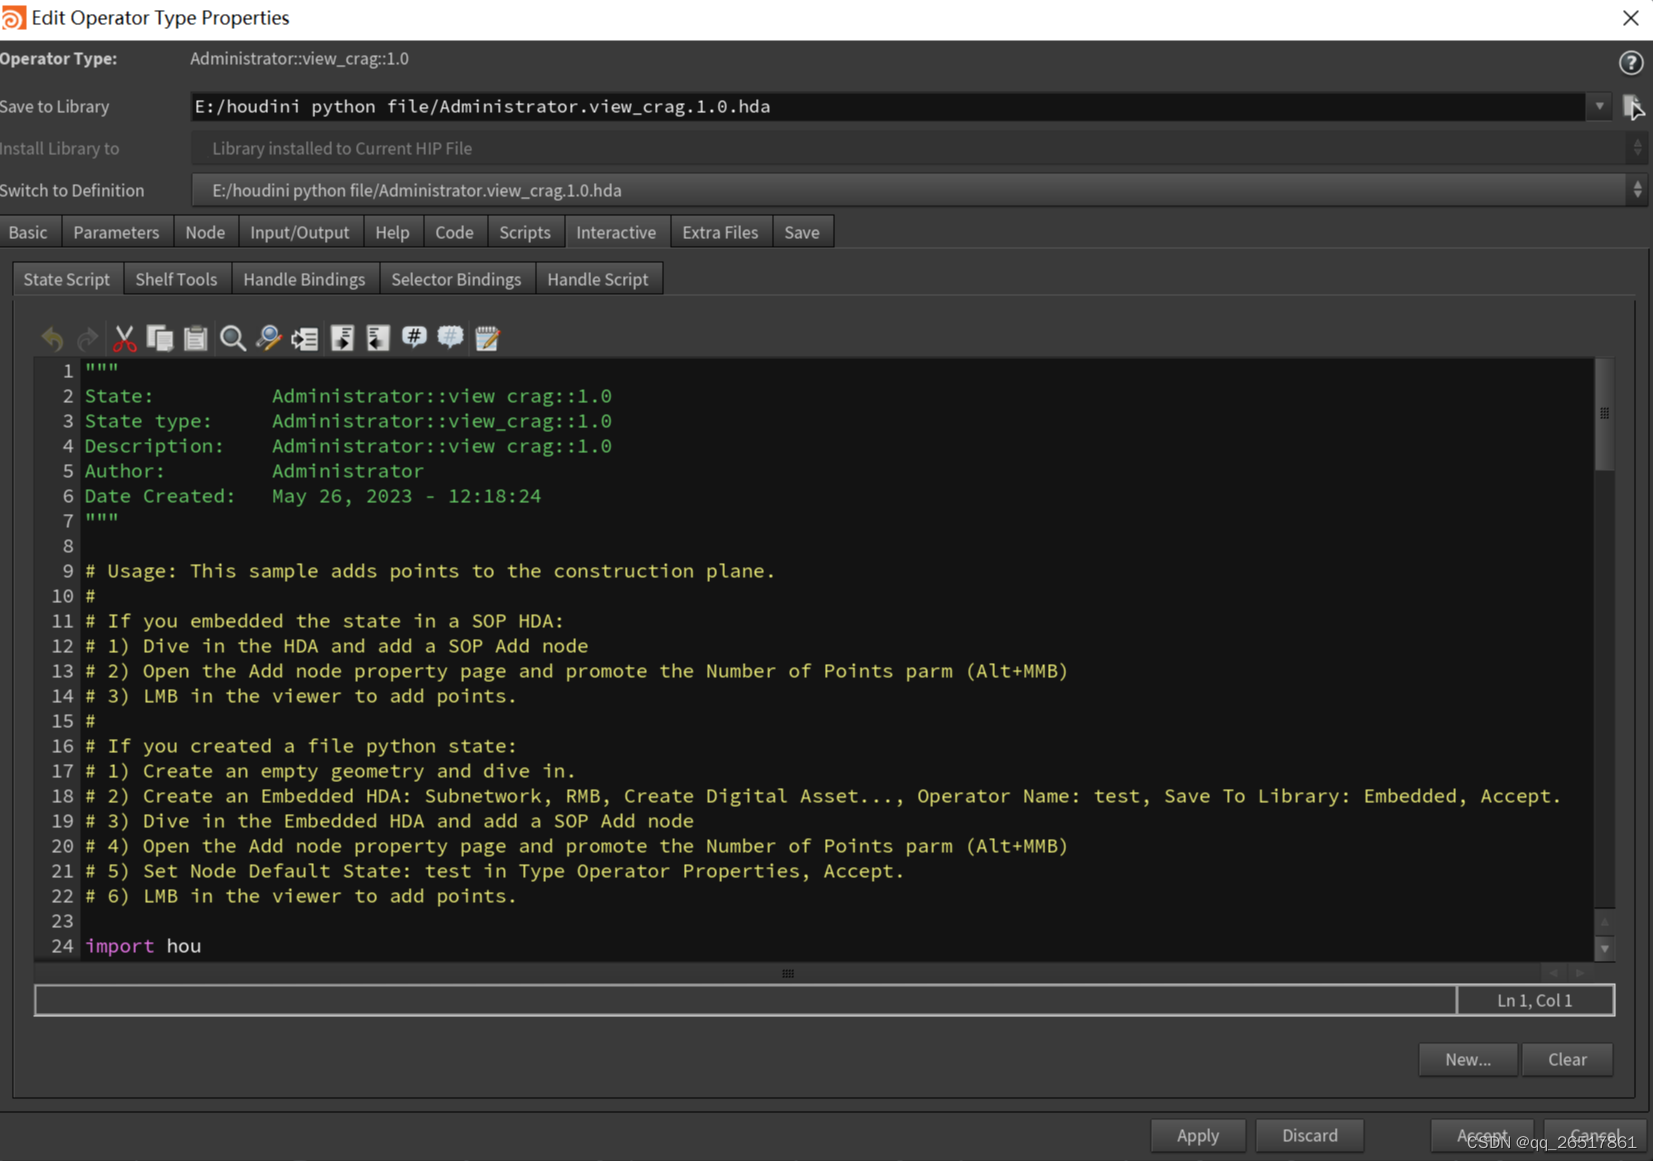Open the file chooser for Save to Library
The width and height of the screenshot is (1653, 1161).
(1634, 106)
